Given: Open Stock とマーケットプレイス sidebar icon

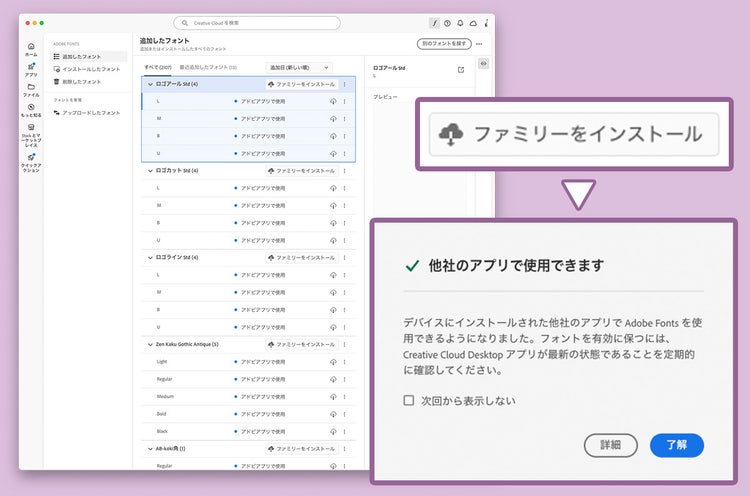Looking at the screenshot, I should (31, 127).
